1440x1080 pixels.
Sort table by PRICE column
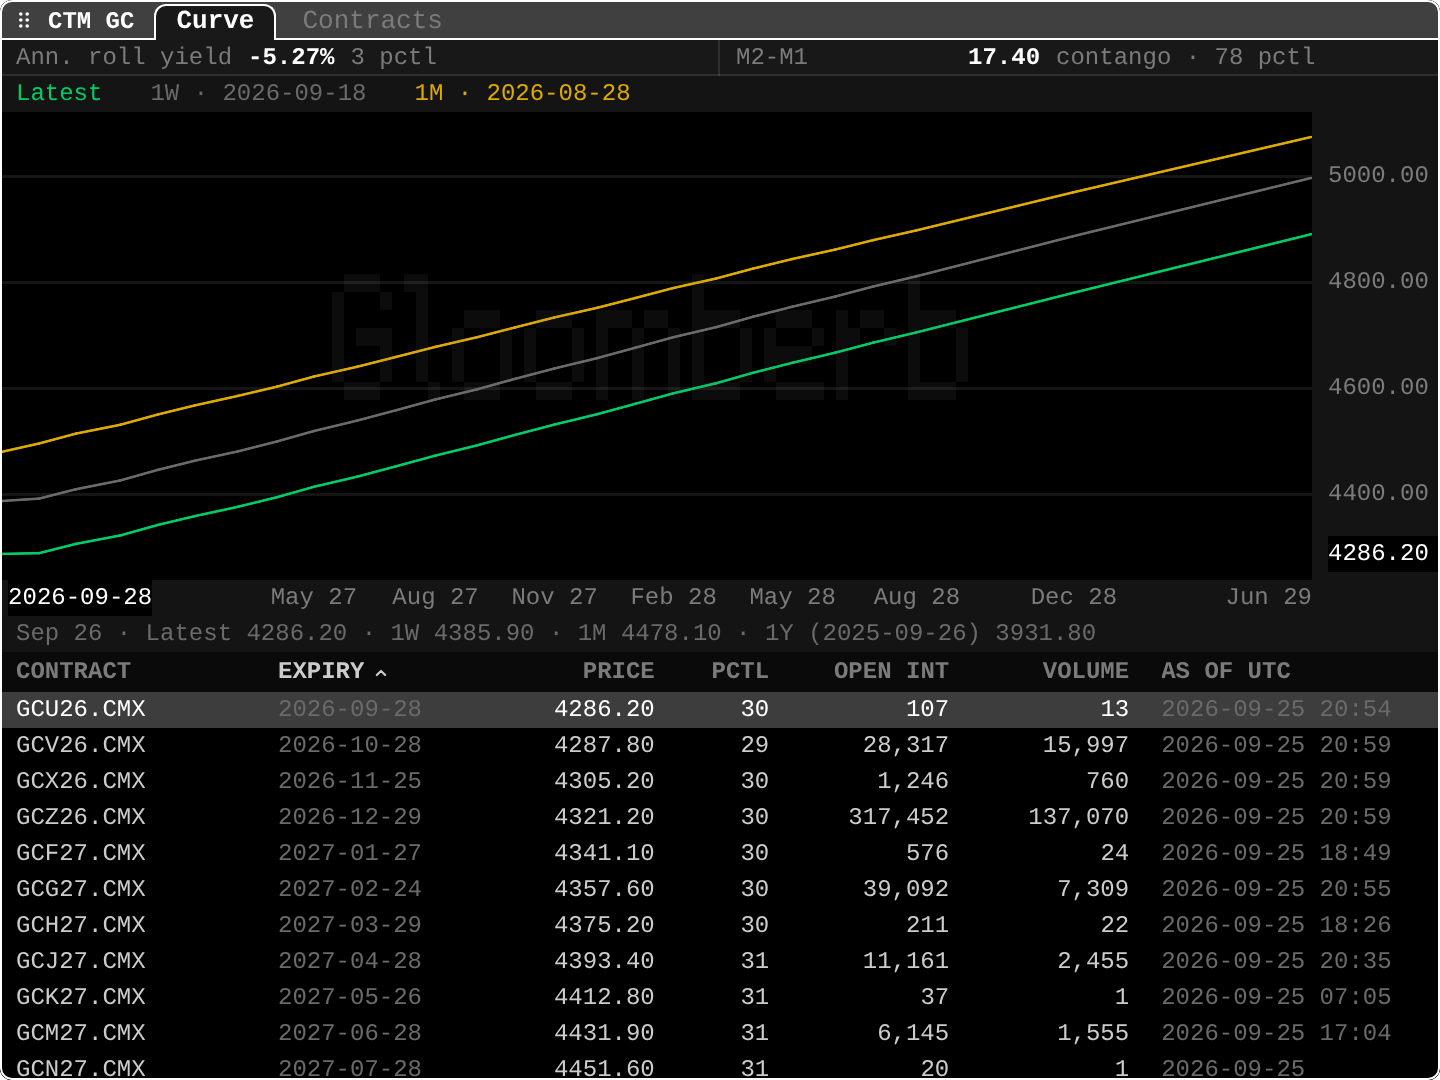coord(618,671)
